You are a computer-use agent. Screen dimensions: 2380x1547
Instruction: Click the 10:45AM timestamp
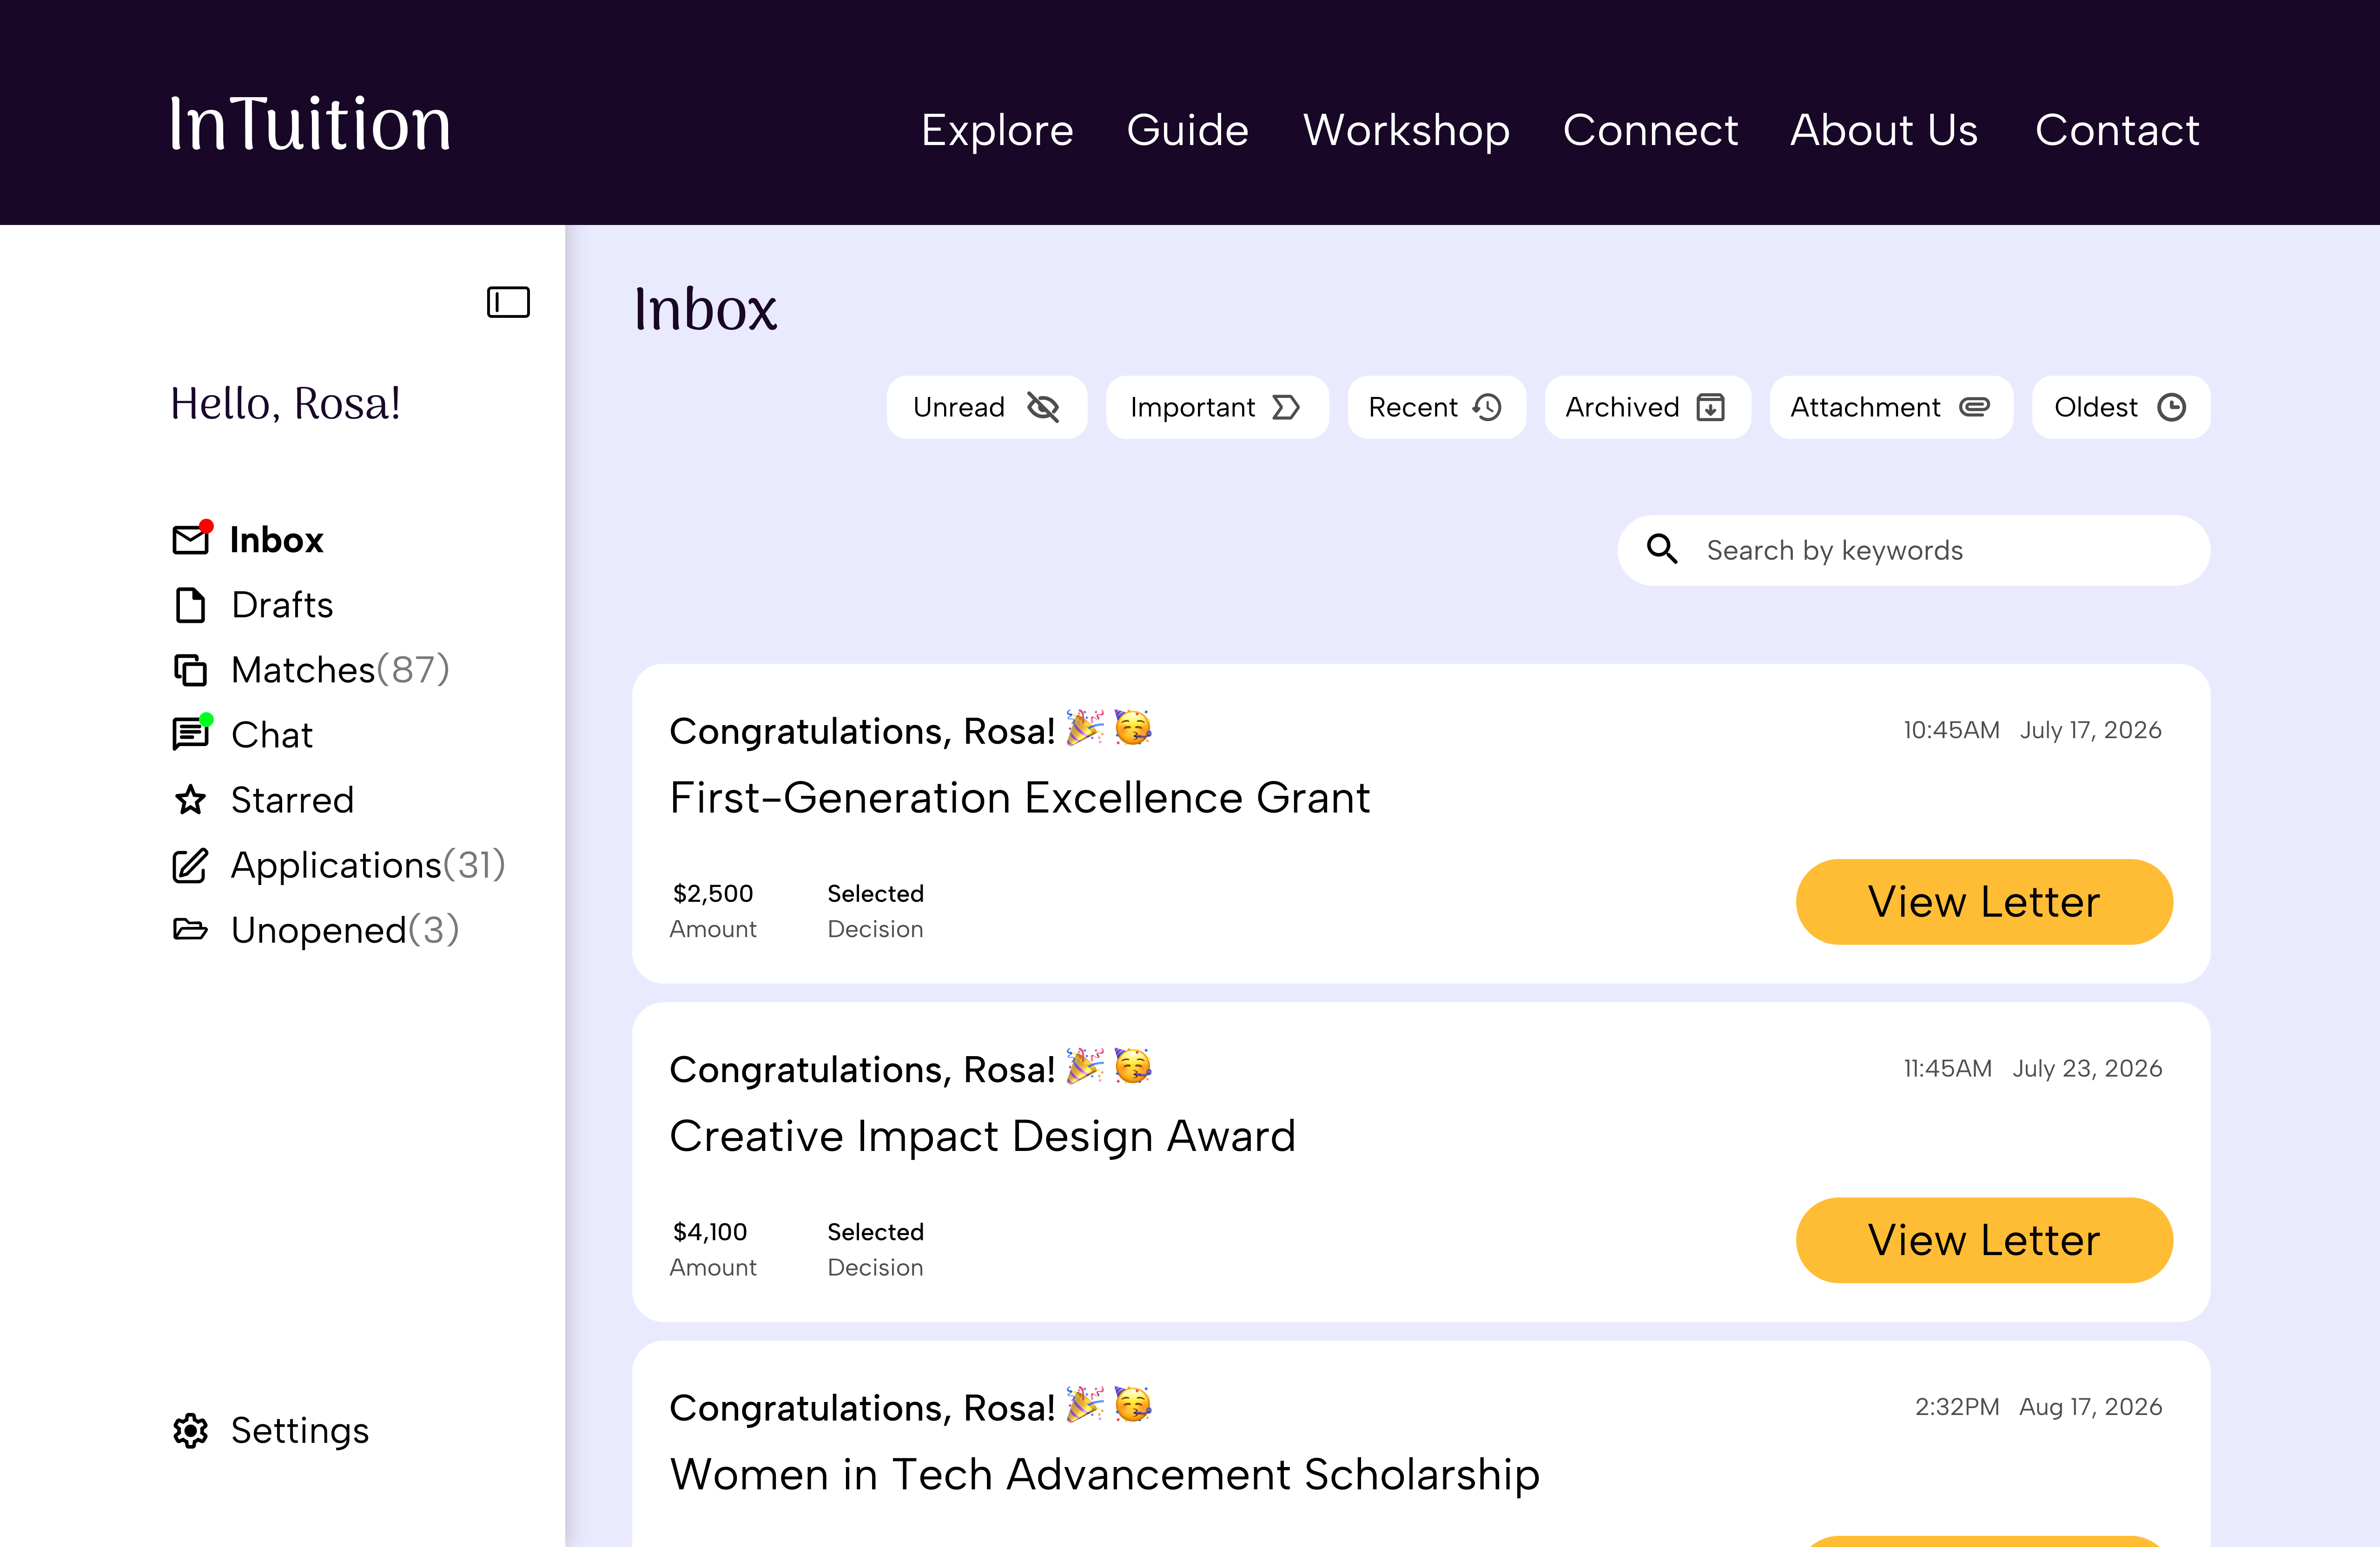[1951, 730]
